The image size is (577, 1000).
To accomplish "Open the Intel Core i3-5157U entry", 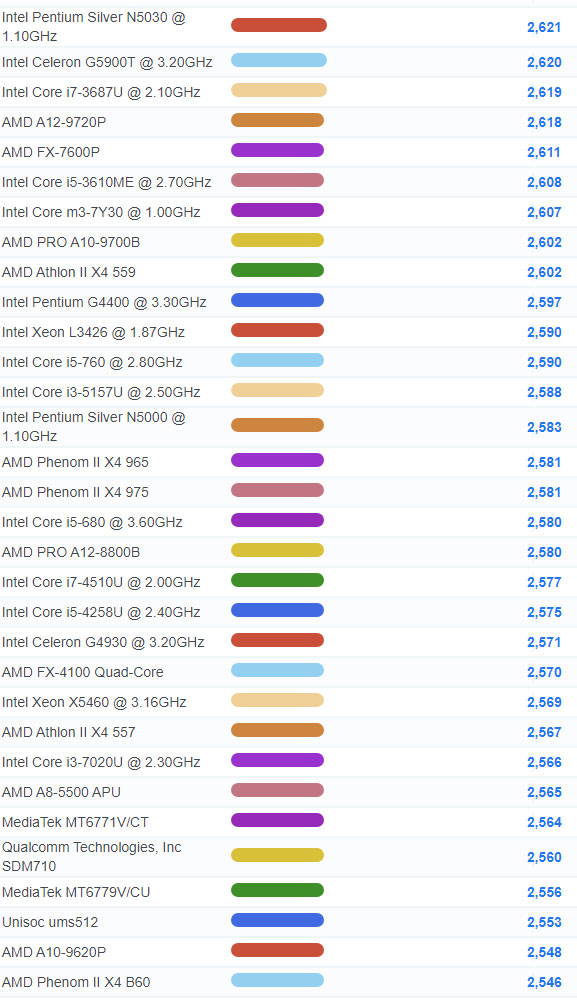I will (x=101, y=392).
